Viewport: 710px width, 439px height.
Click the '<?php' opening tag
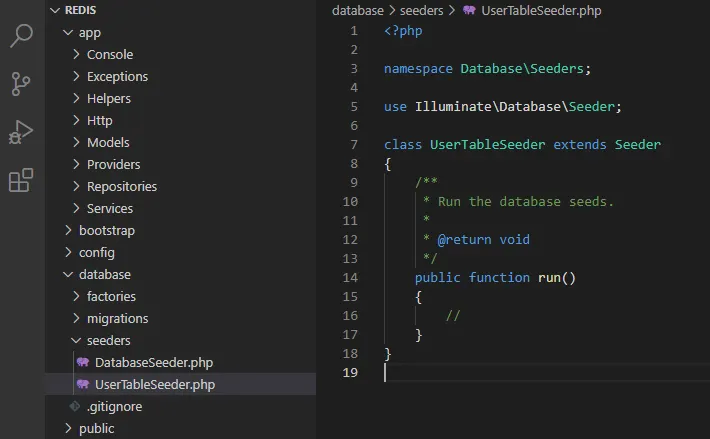tap(403, 31)
